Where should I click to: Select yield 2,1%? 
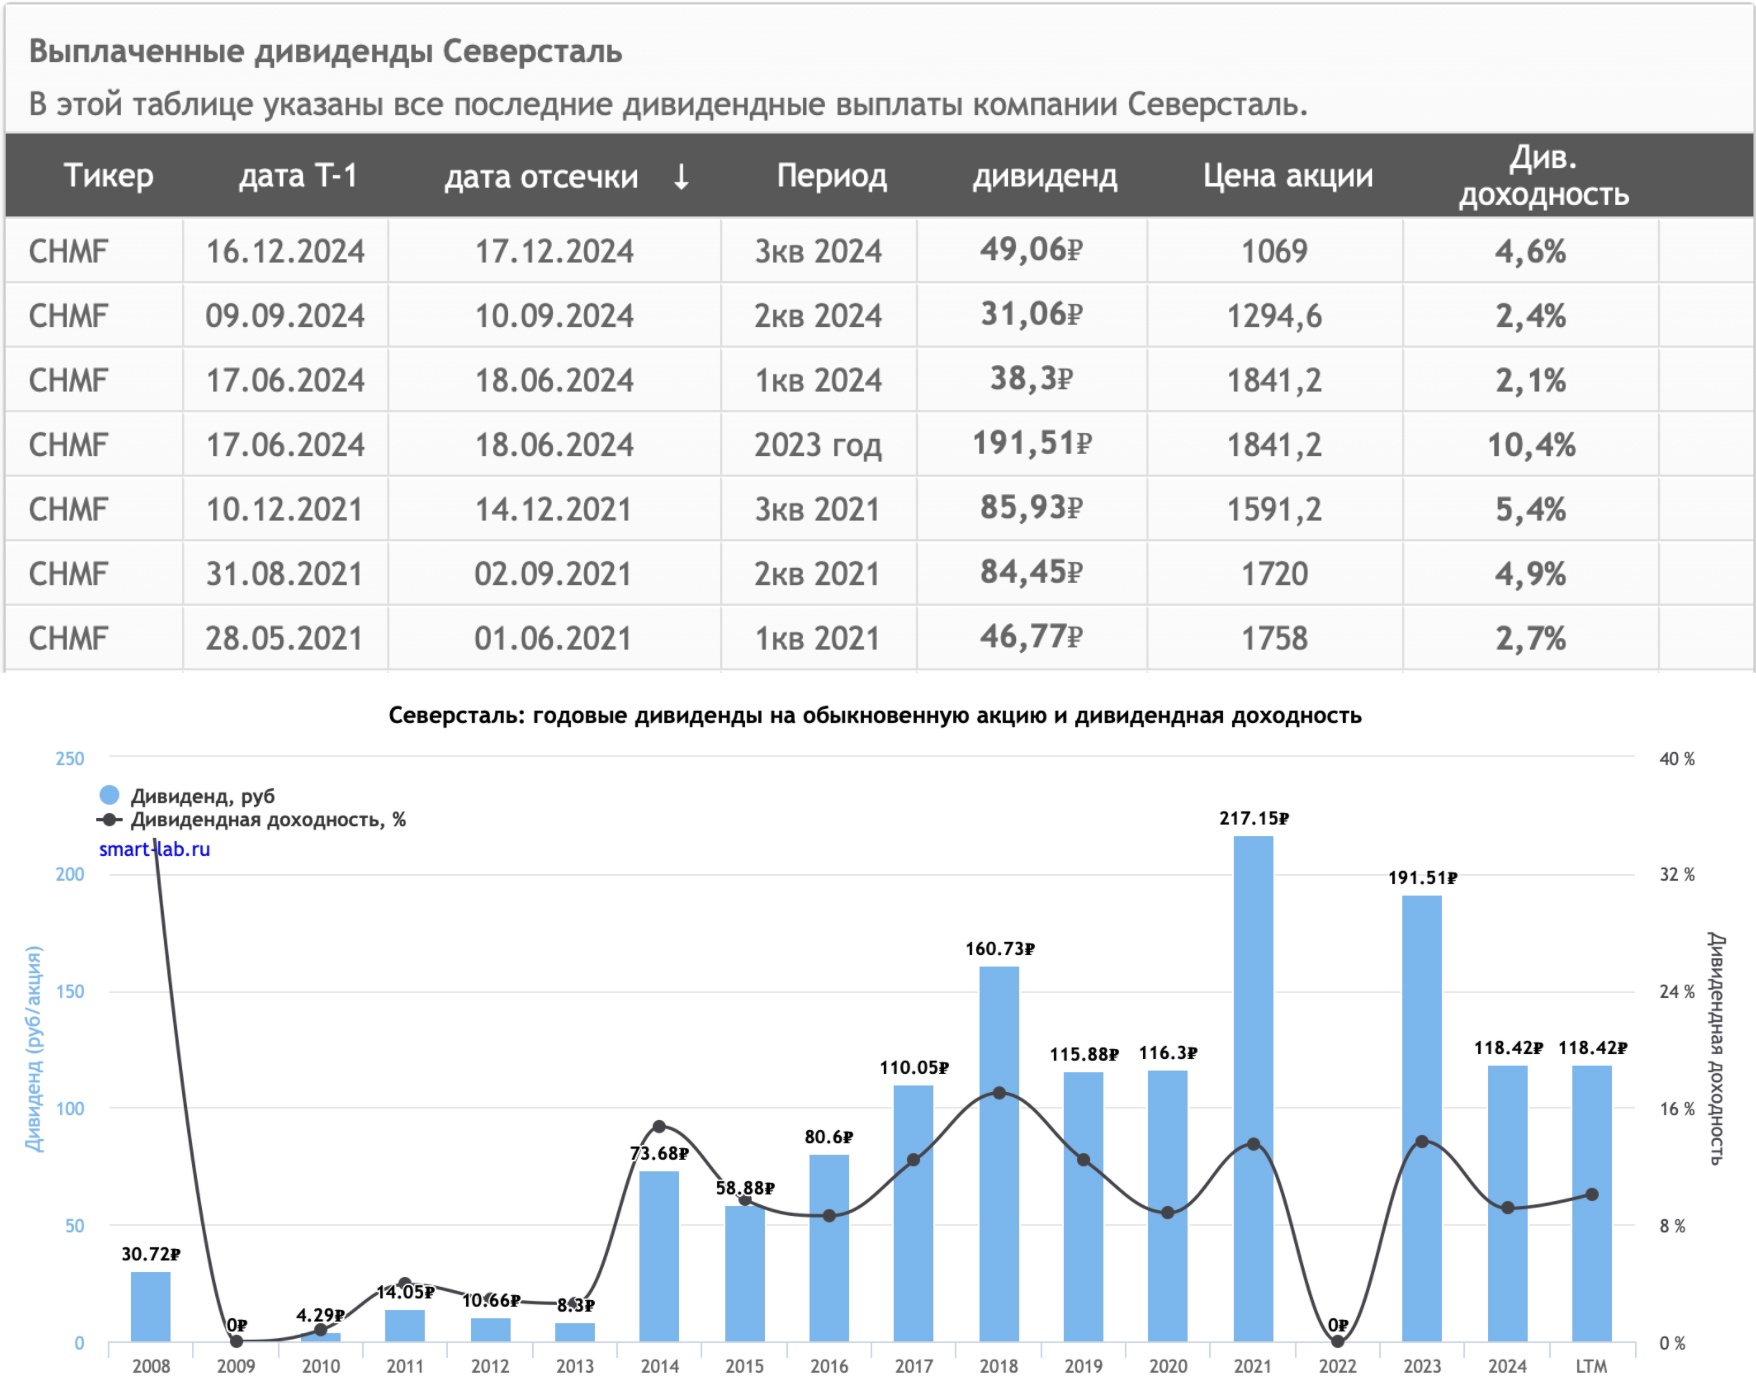click(x=1530, y=380)
